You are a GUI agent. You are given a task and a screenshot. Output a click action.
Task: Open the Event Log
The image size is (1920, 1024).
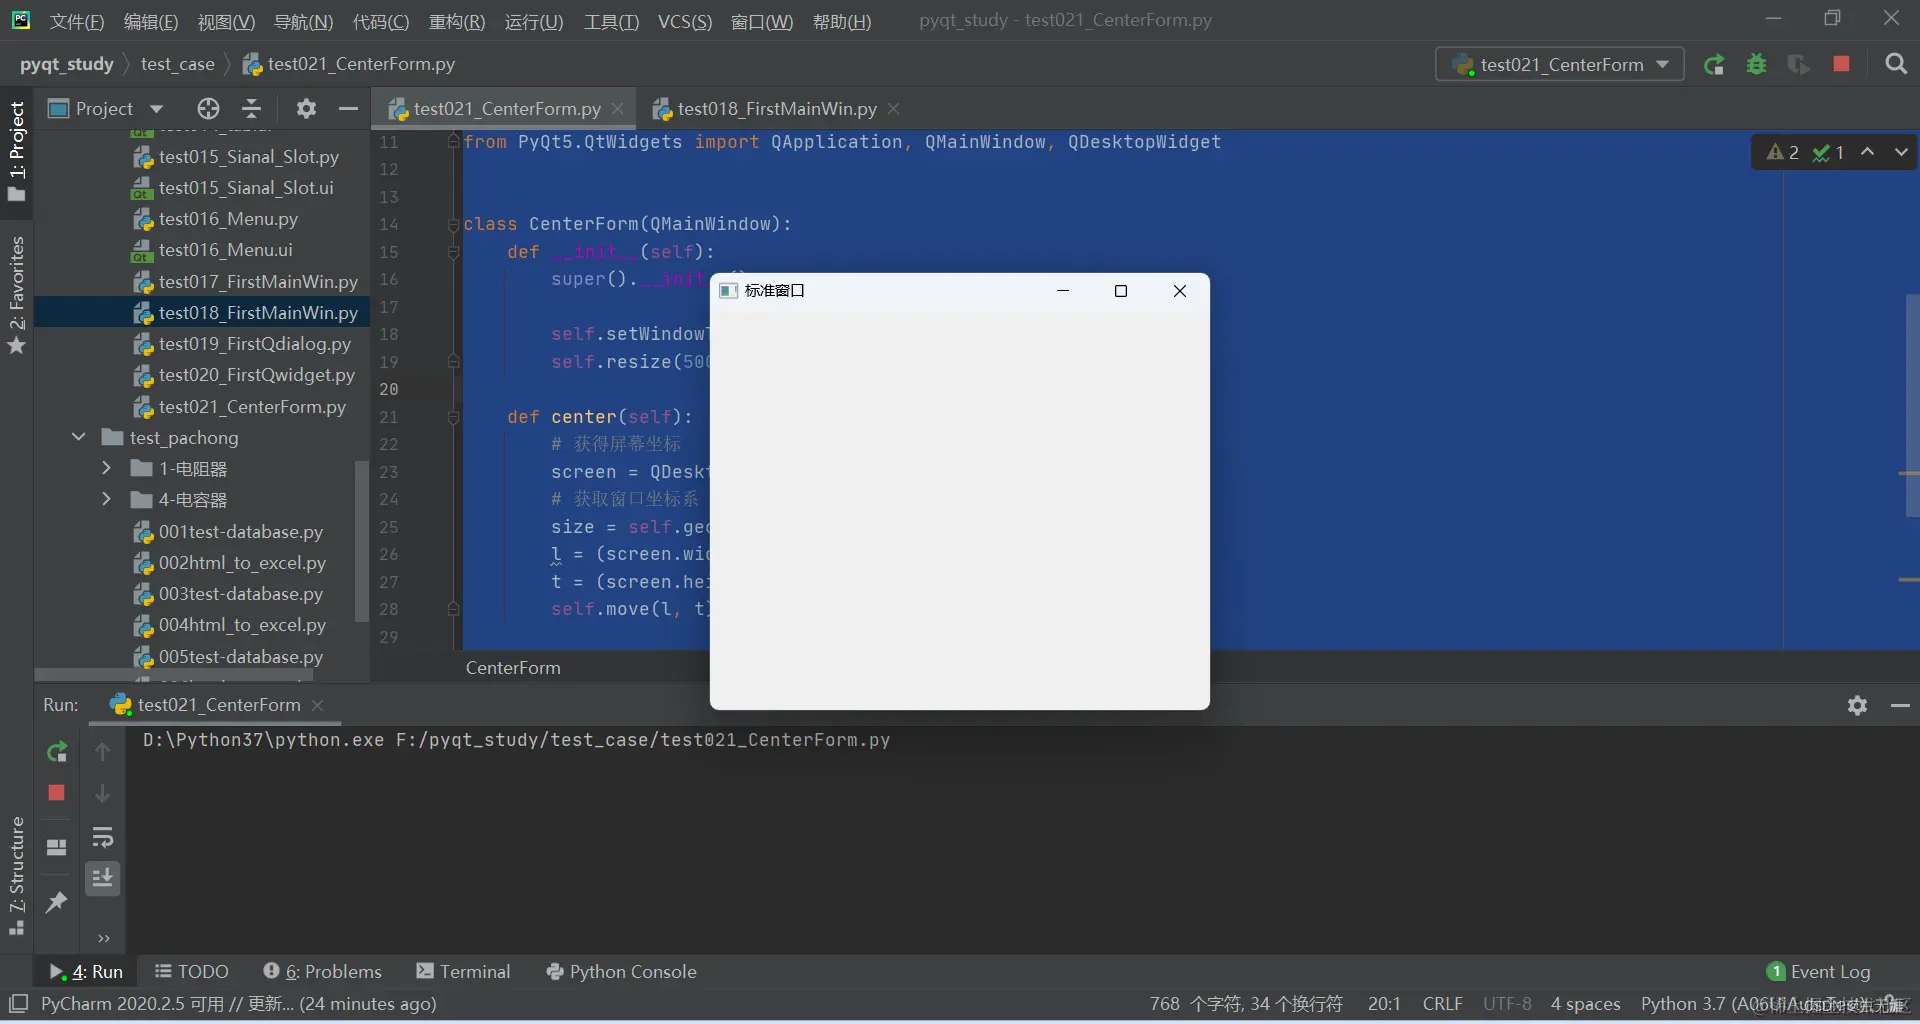[x=1819, y=972]
